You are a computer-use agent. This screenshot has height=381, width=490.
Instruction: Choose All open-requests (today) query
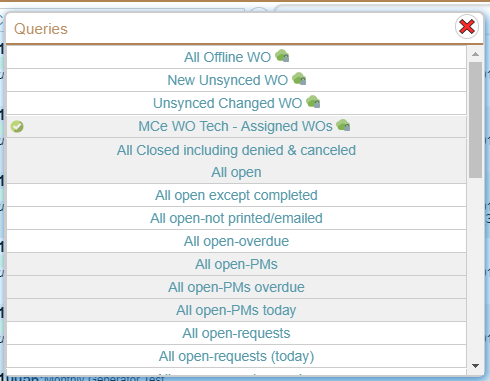click(236, 356)
